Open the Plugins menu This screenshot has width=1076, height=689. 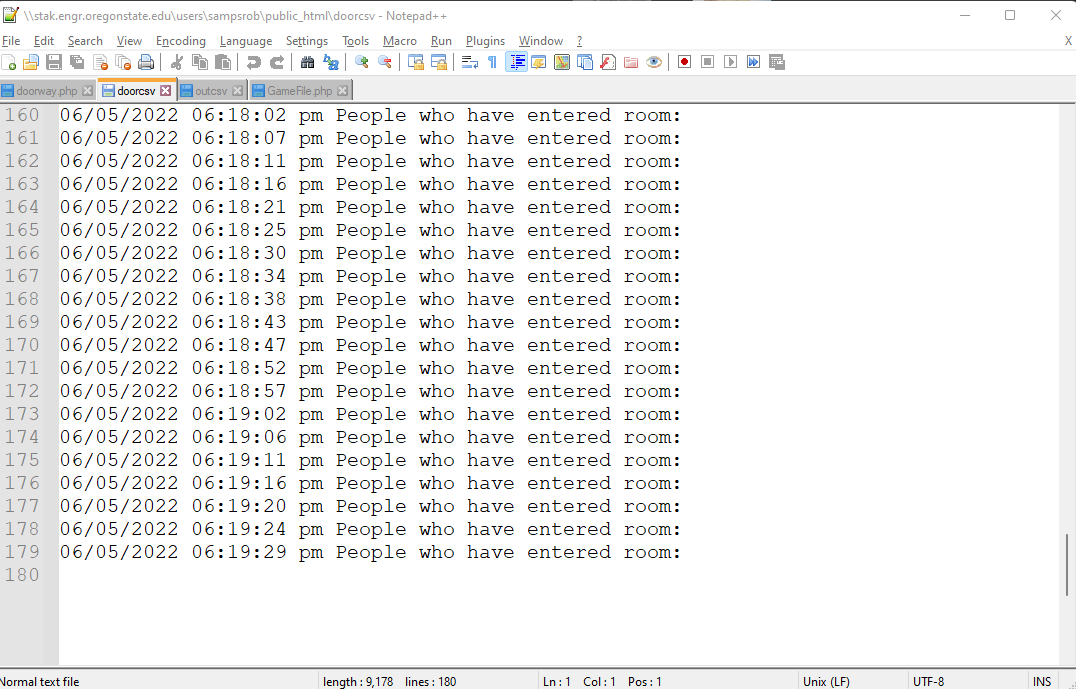point(485,41)
